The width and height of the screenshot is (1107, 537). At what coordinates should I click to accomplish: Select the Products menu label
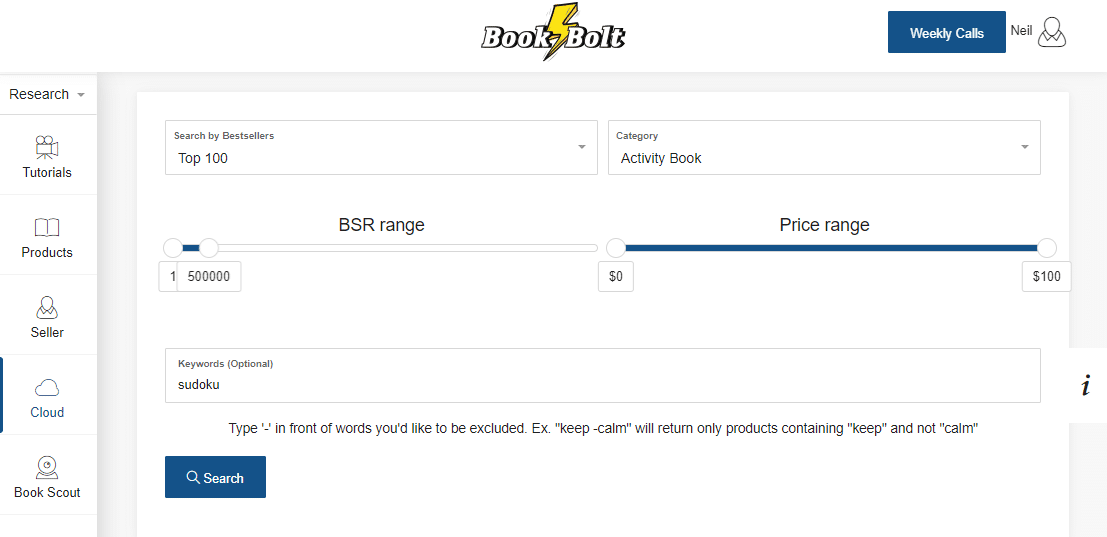pos(47,253)
